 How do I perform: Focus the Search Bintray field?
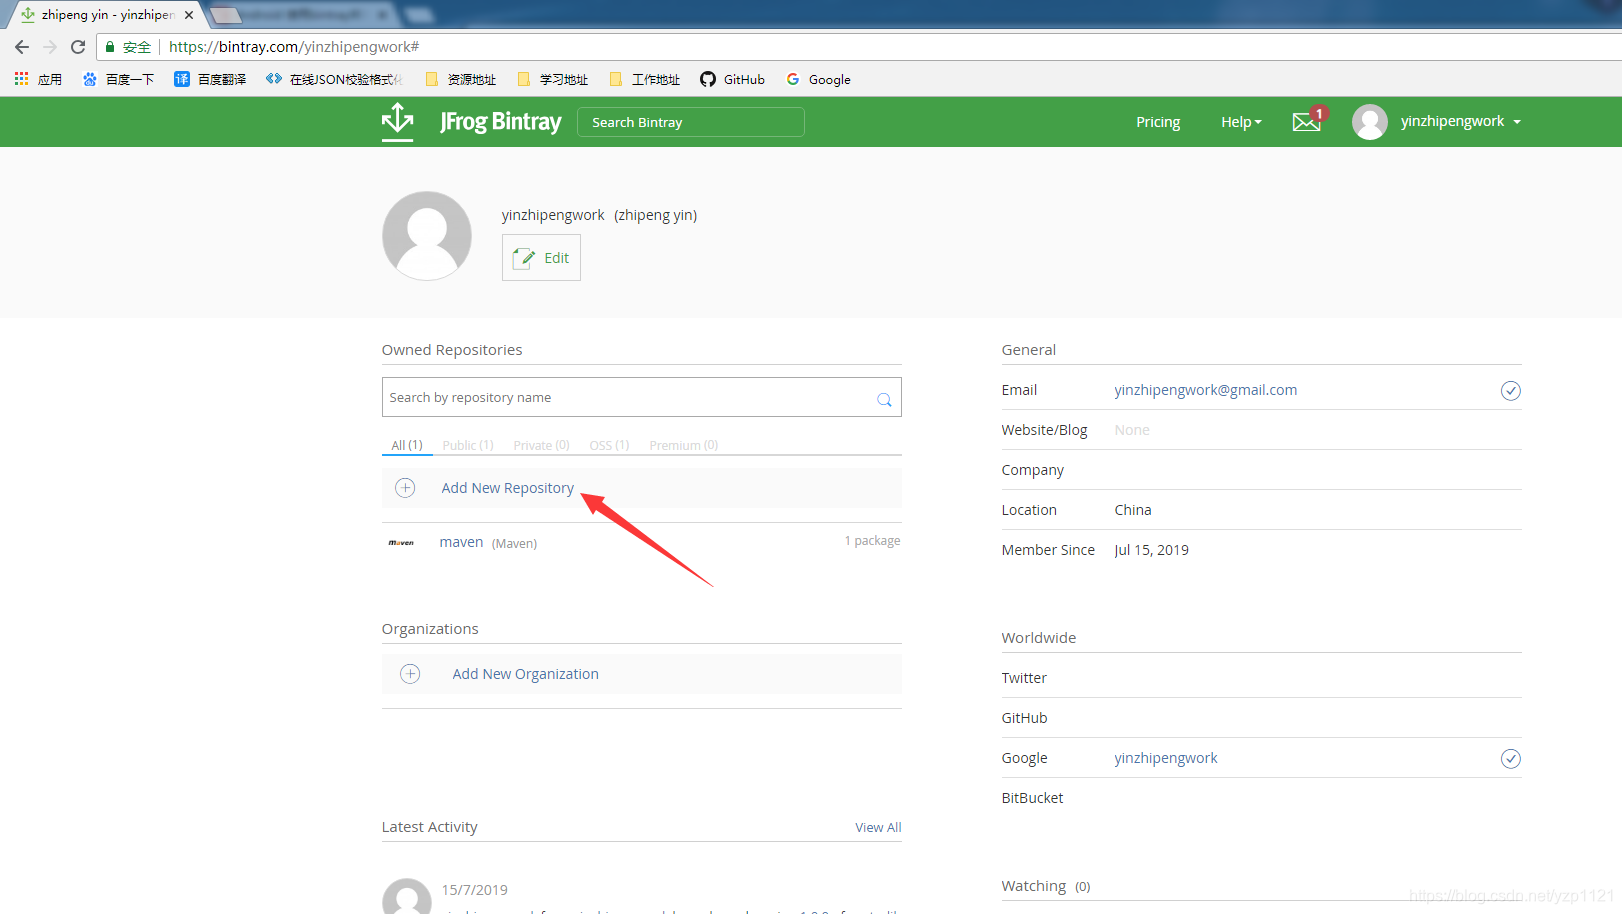click(x=691, y=122)
